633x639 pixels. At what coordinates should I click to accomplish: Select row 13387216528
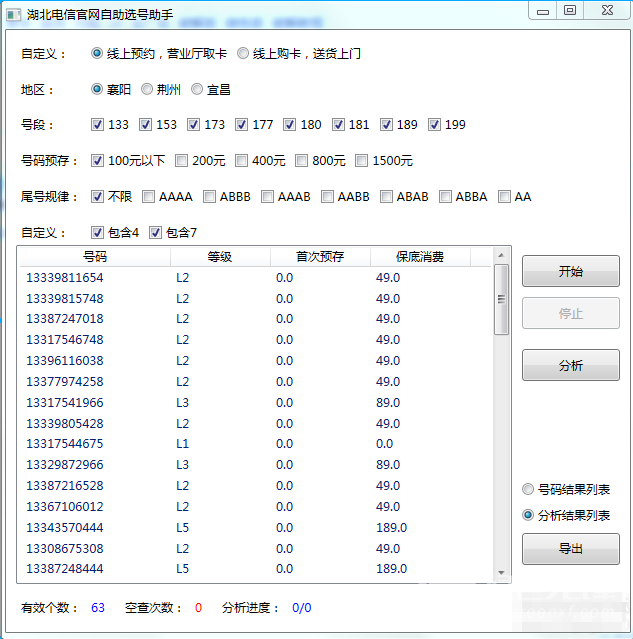pyautogui.click(x=255, y=486)
